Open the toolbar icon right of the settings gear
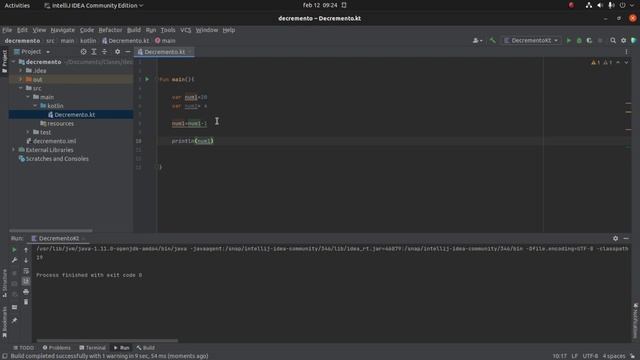640x360 pixels. click(x=633, y=40)
